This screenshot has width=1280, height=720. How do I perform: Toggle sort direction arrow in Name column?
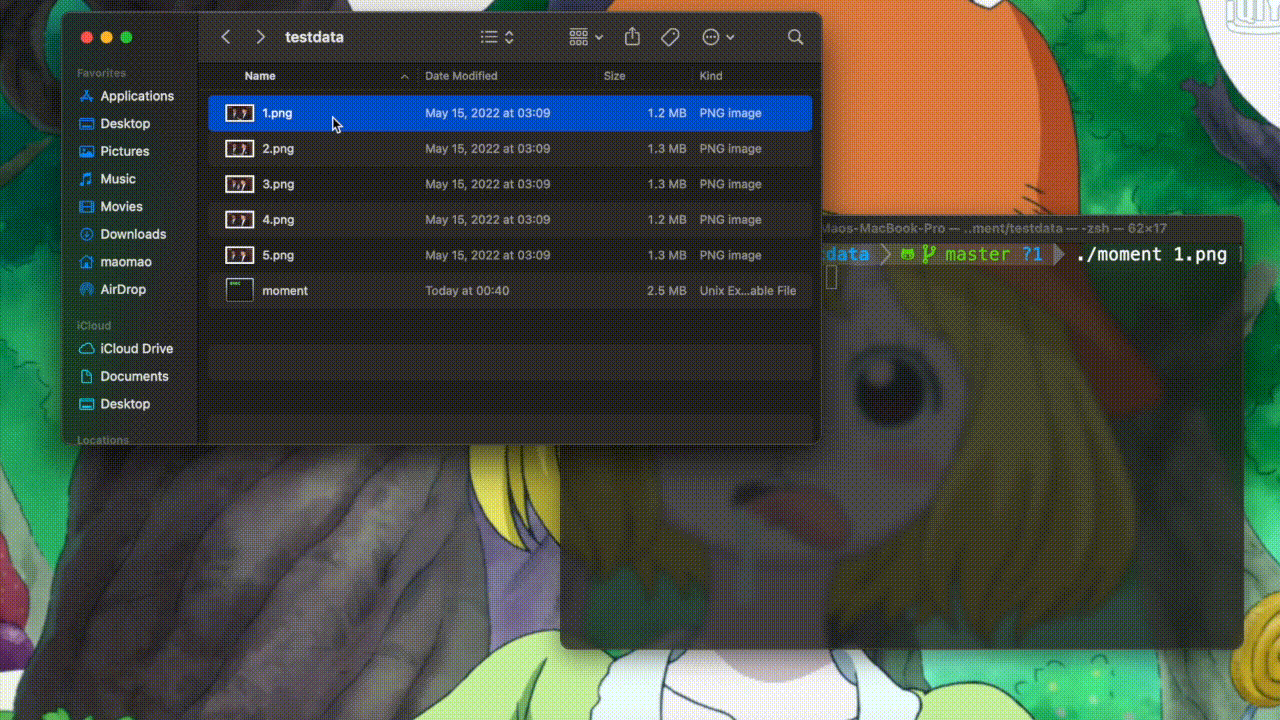[404, 77]
